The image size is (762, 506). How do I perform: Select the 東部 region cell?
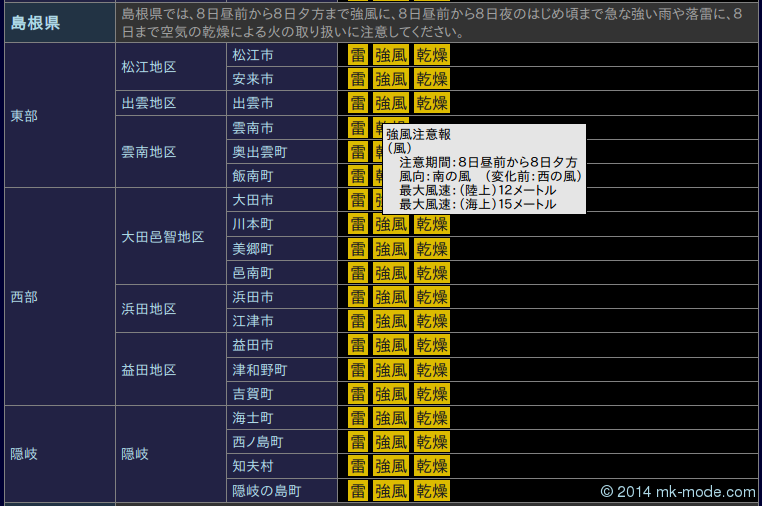pos(24,116)
